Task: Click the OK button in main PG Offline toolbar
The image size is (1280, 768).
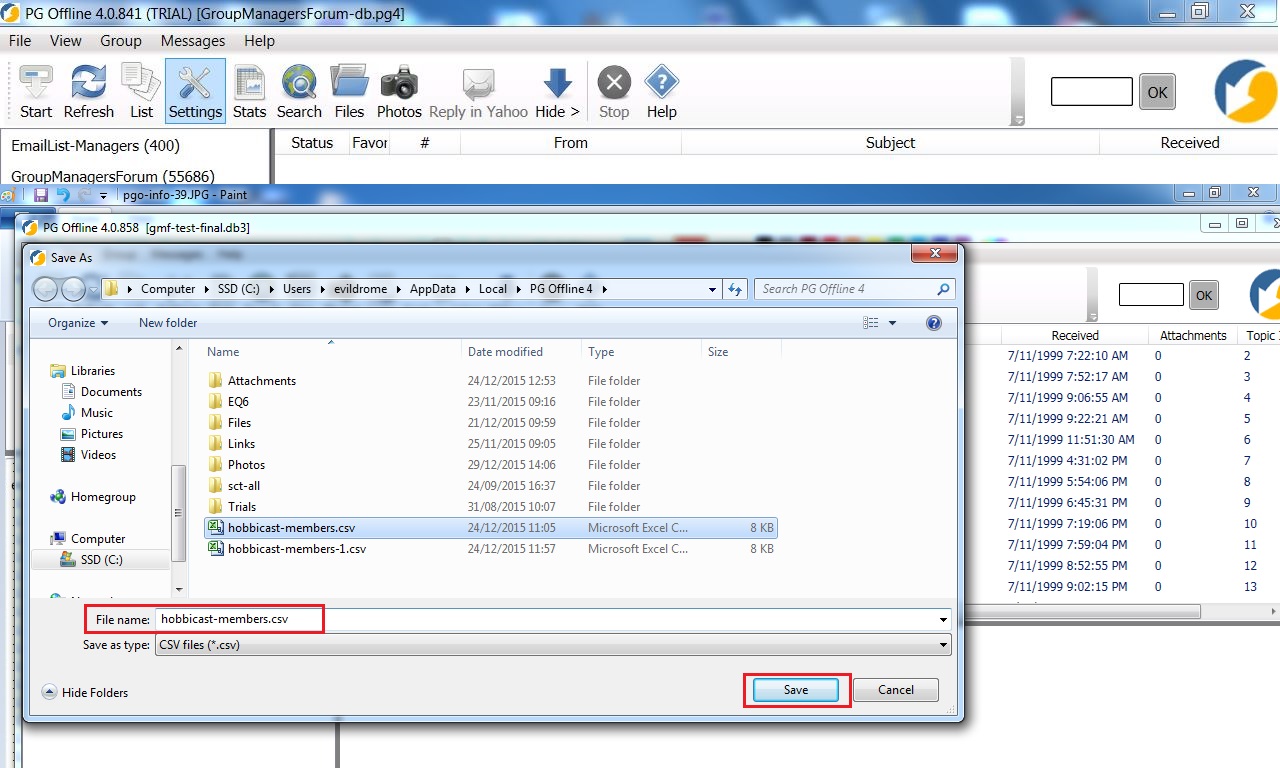Action: (1157, 92)
